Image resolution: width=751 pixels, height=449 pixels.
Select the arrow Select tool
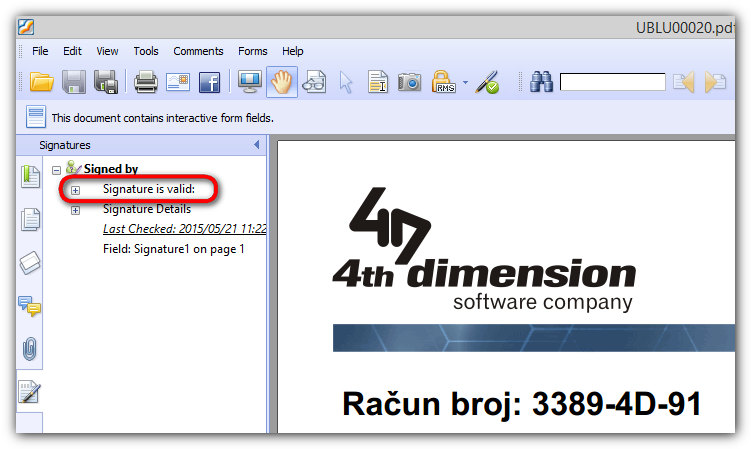(345, 82)
